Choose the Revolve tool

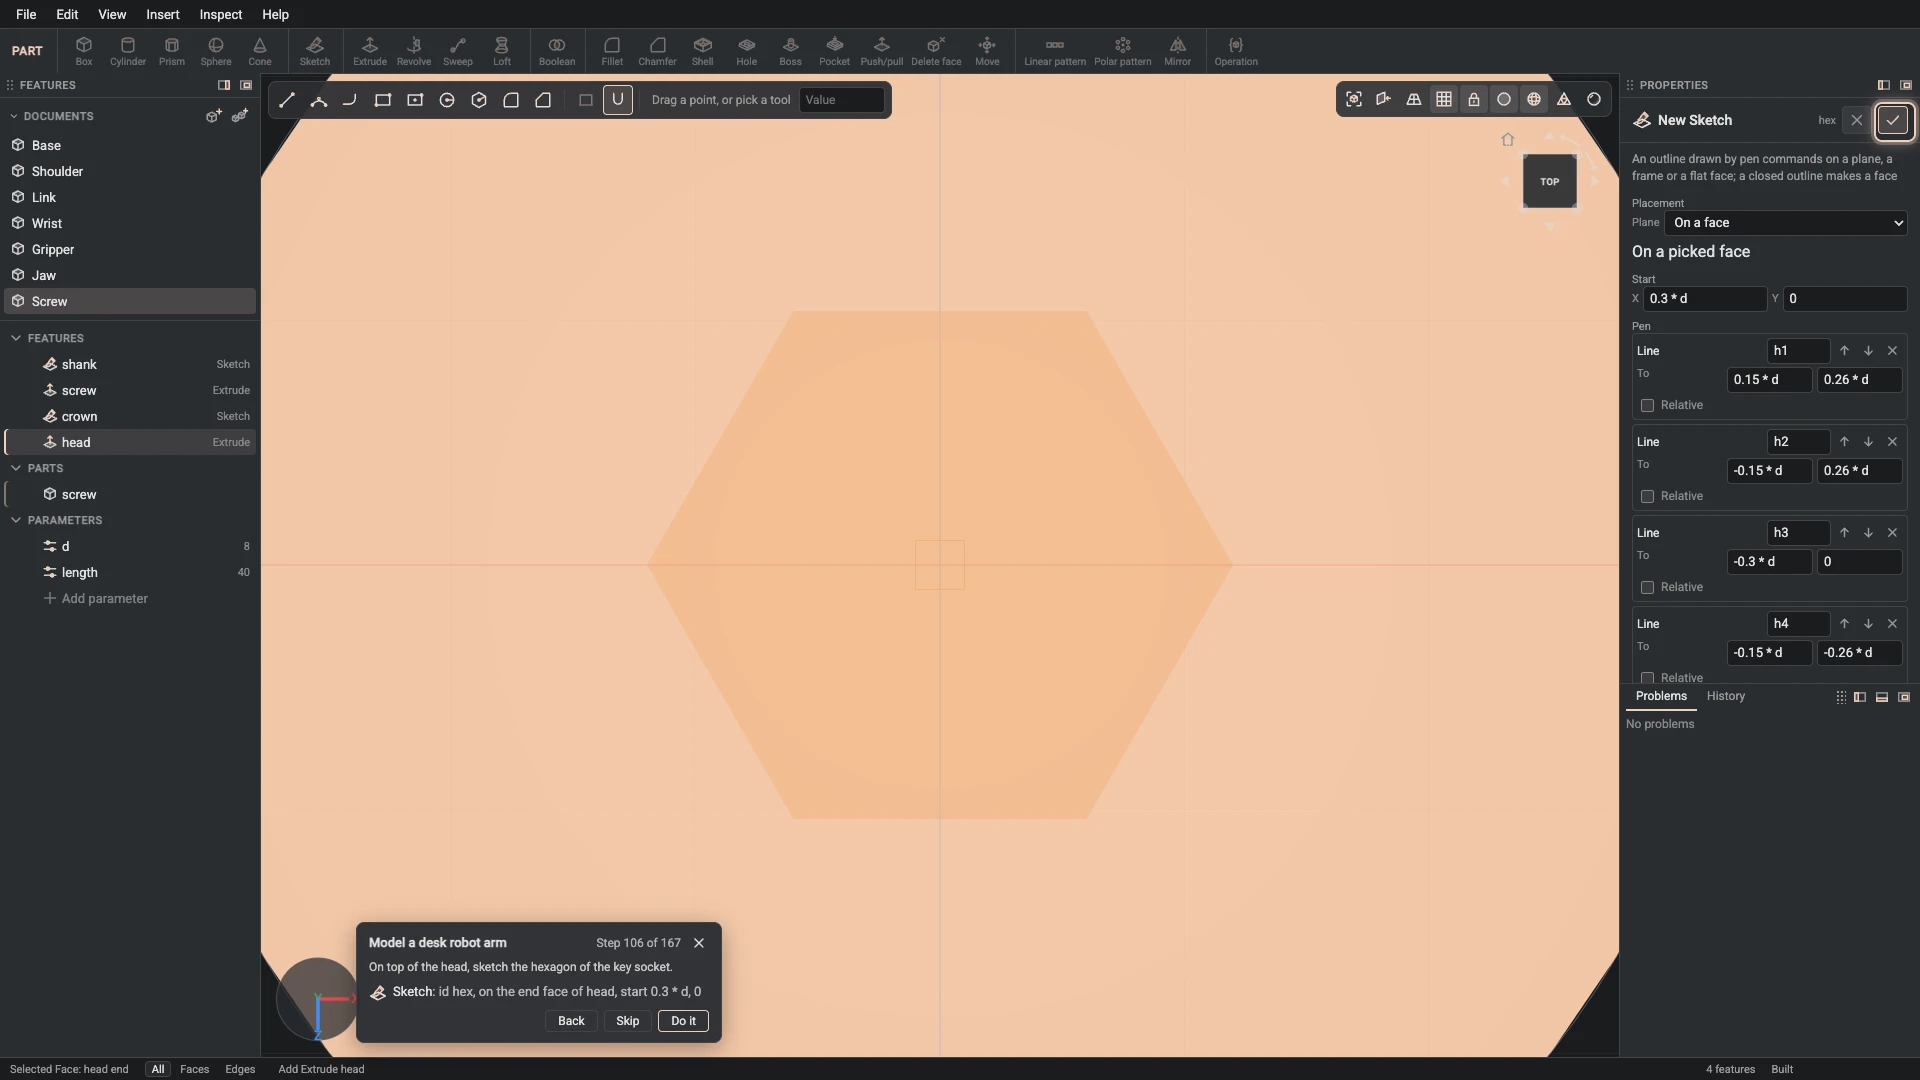point(414,51)
